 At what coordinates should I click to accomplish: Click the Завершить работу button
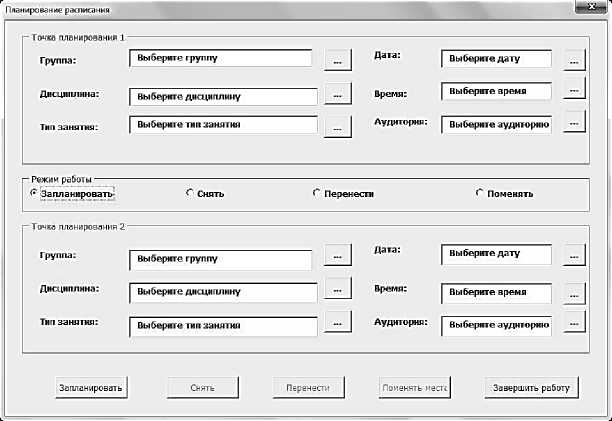point(531,387)
